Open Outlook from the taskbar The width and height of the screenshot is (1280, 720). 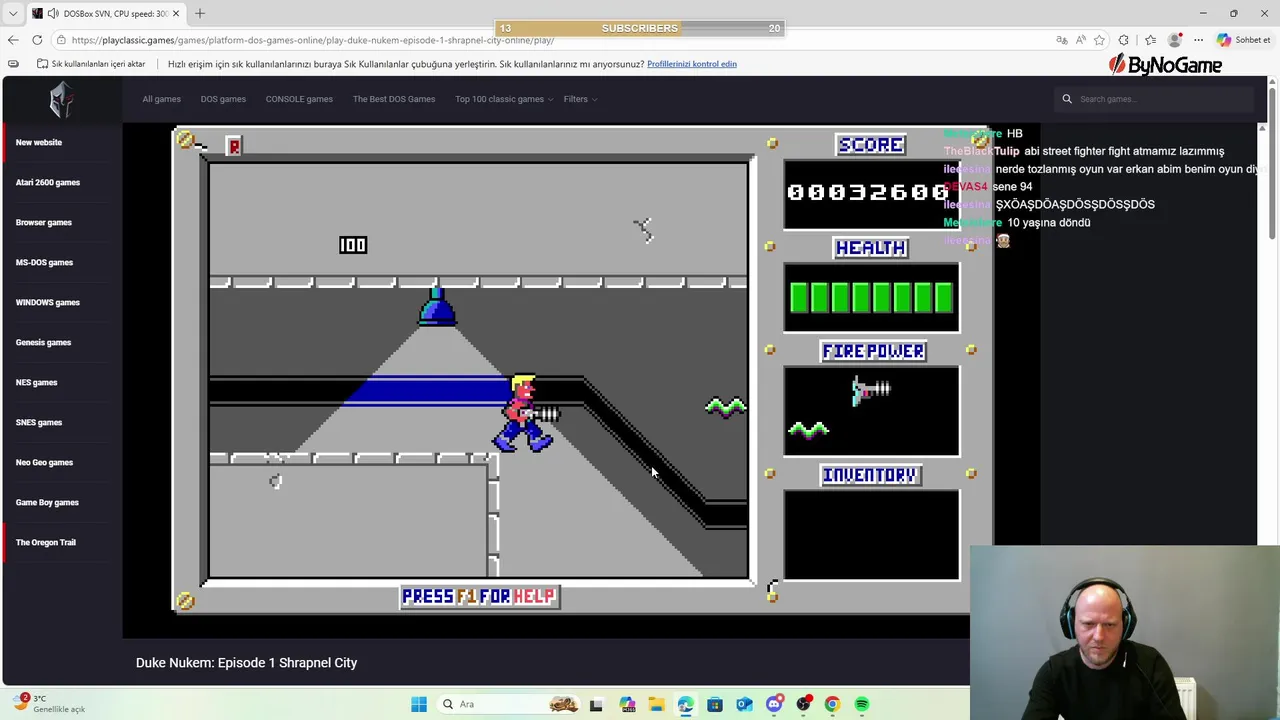(x=744, y=704)
